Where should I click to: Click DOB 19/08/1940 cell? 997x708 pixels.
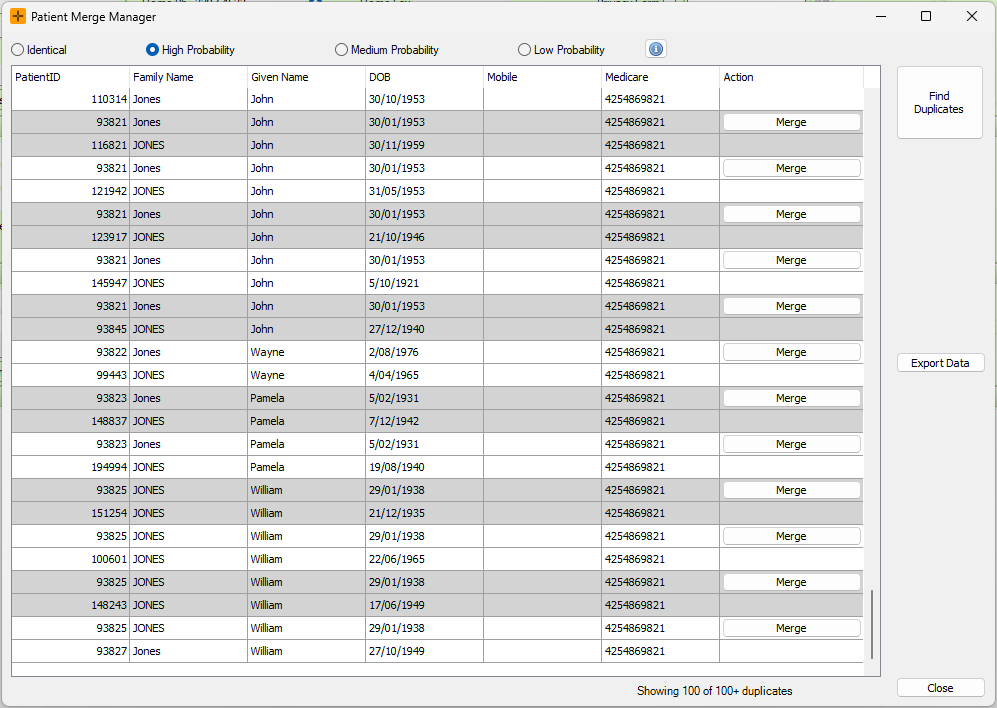tap(424, 467)
